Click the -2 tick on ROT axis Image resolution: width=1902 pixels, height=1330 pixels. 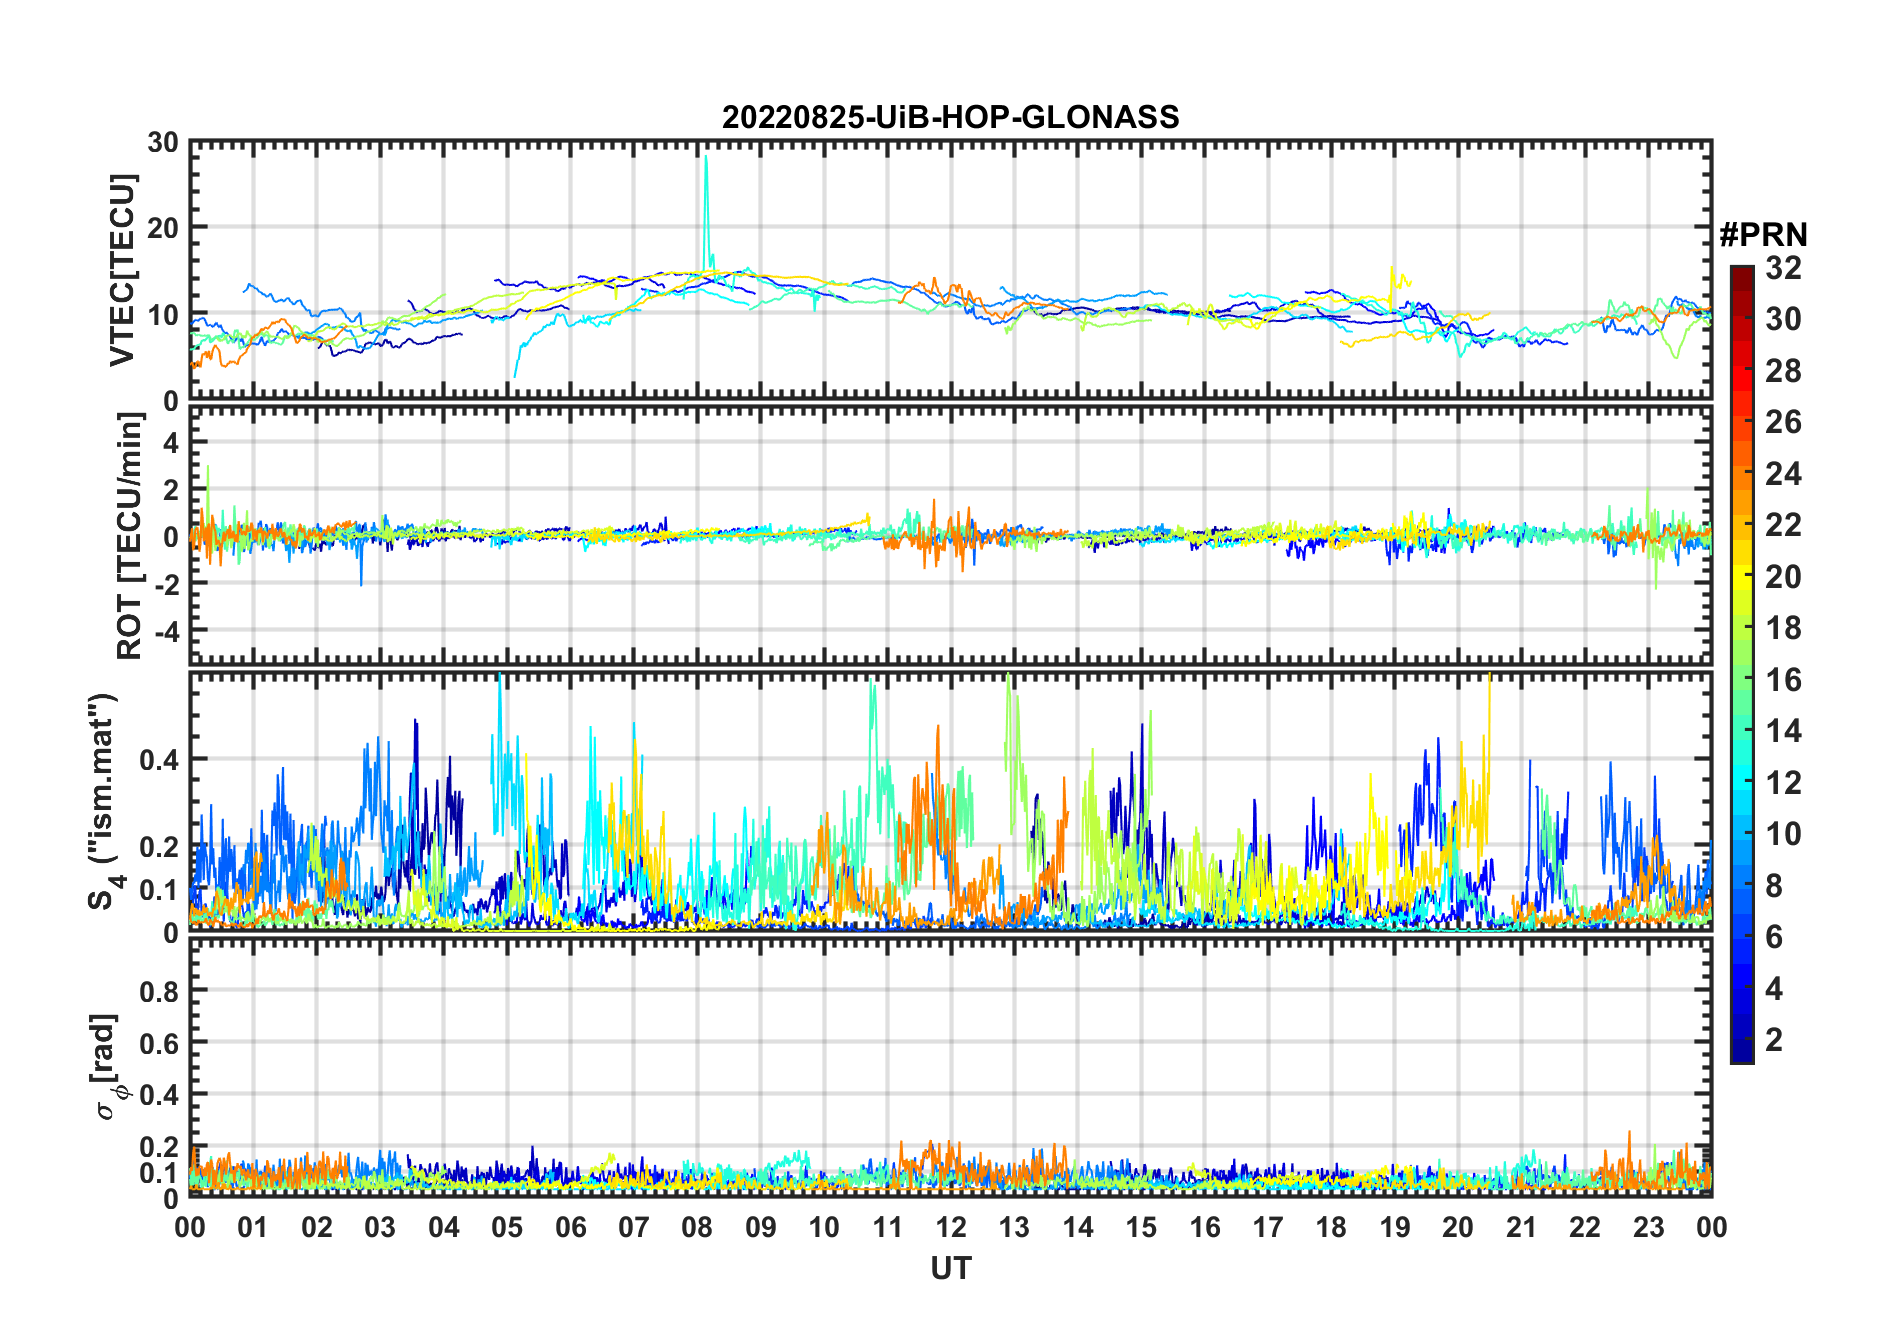tap(165, 584)
